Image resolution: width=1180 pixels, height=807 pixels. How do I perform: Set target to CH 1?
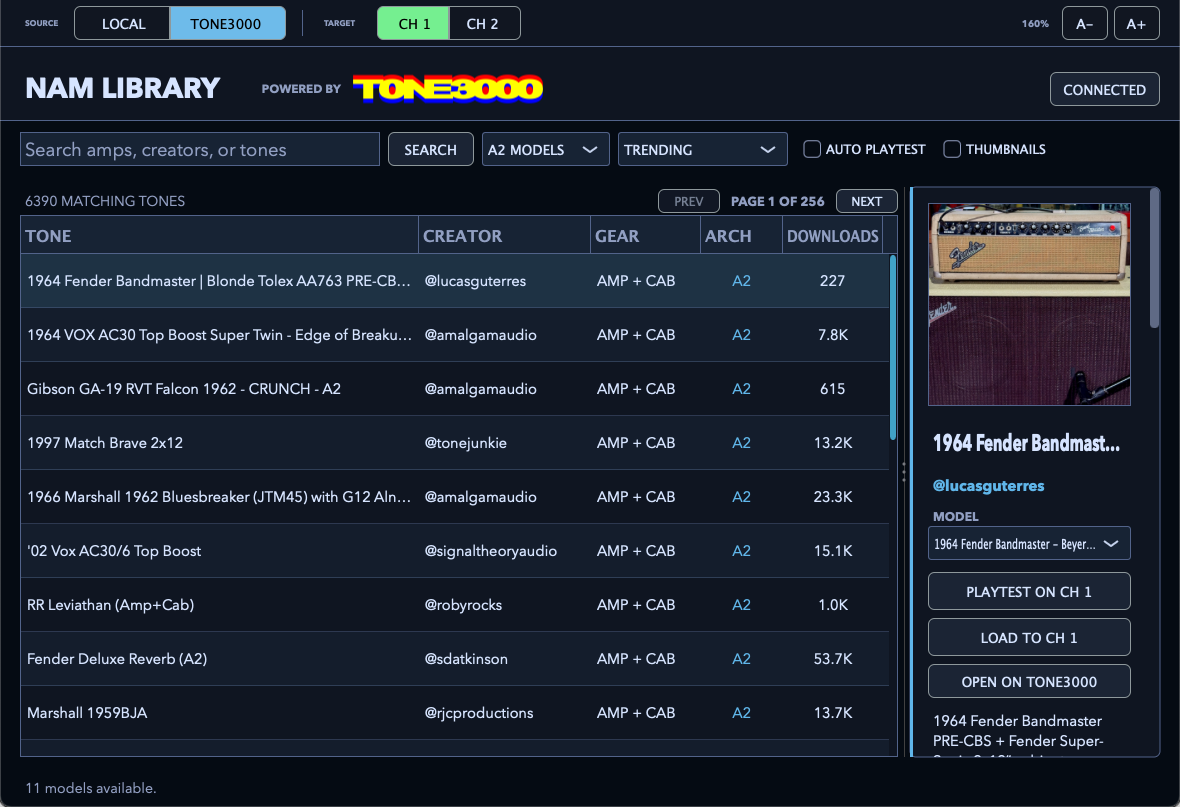pyautogui.click(x=413, y=23)
